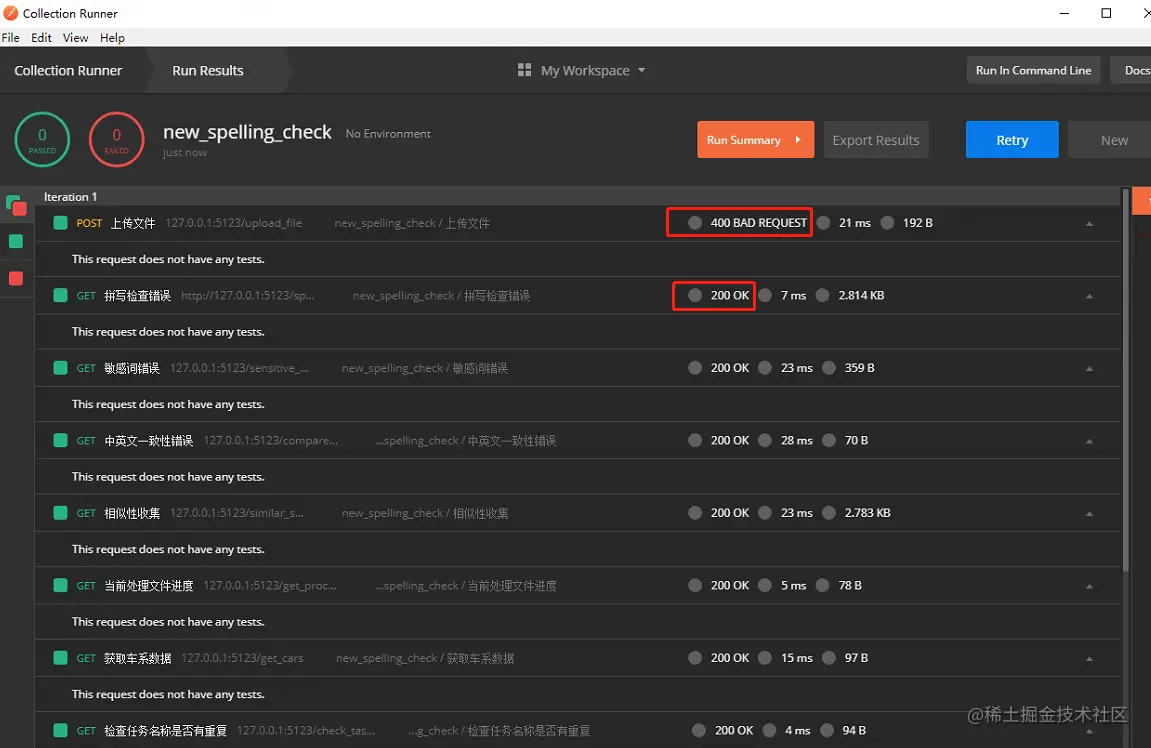Screen dimensions: 1151x748
Task: Click the size dot beside 2.814 KB
Action: 822,295
